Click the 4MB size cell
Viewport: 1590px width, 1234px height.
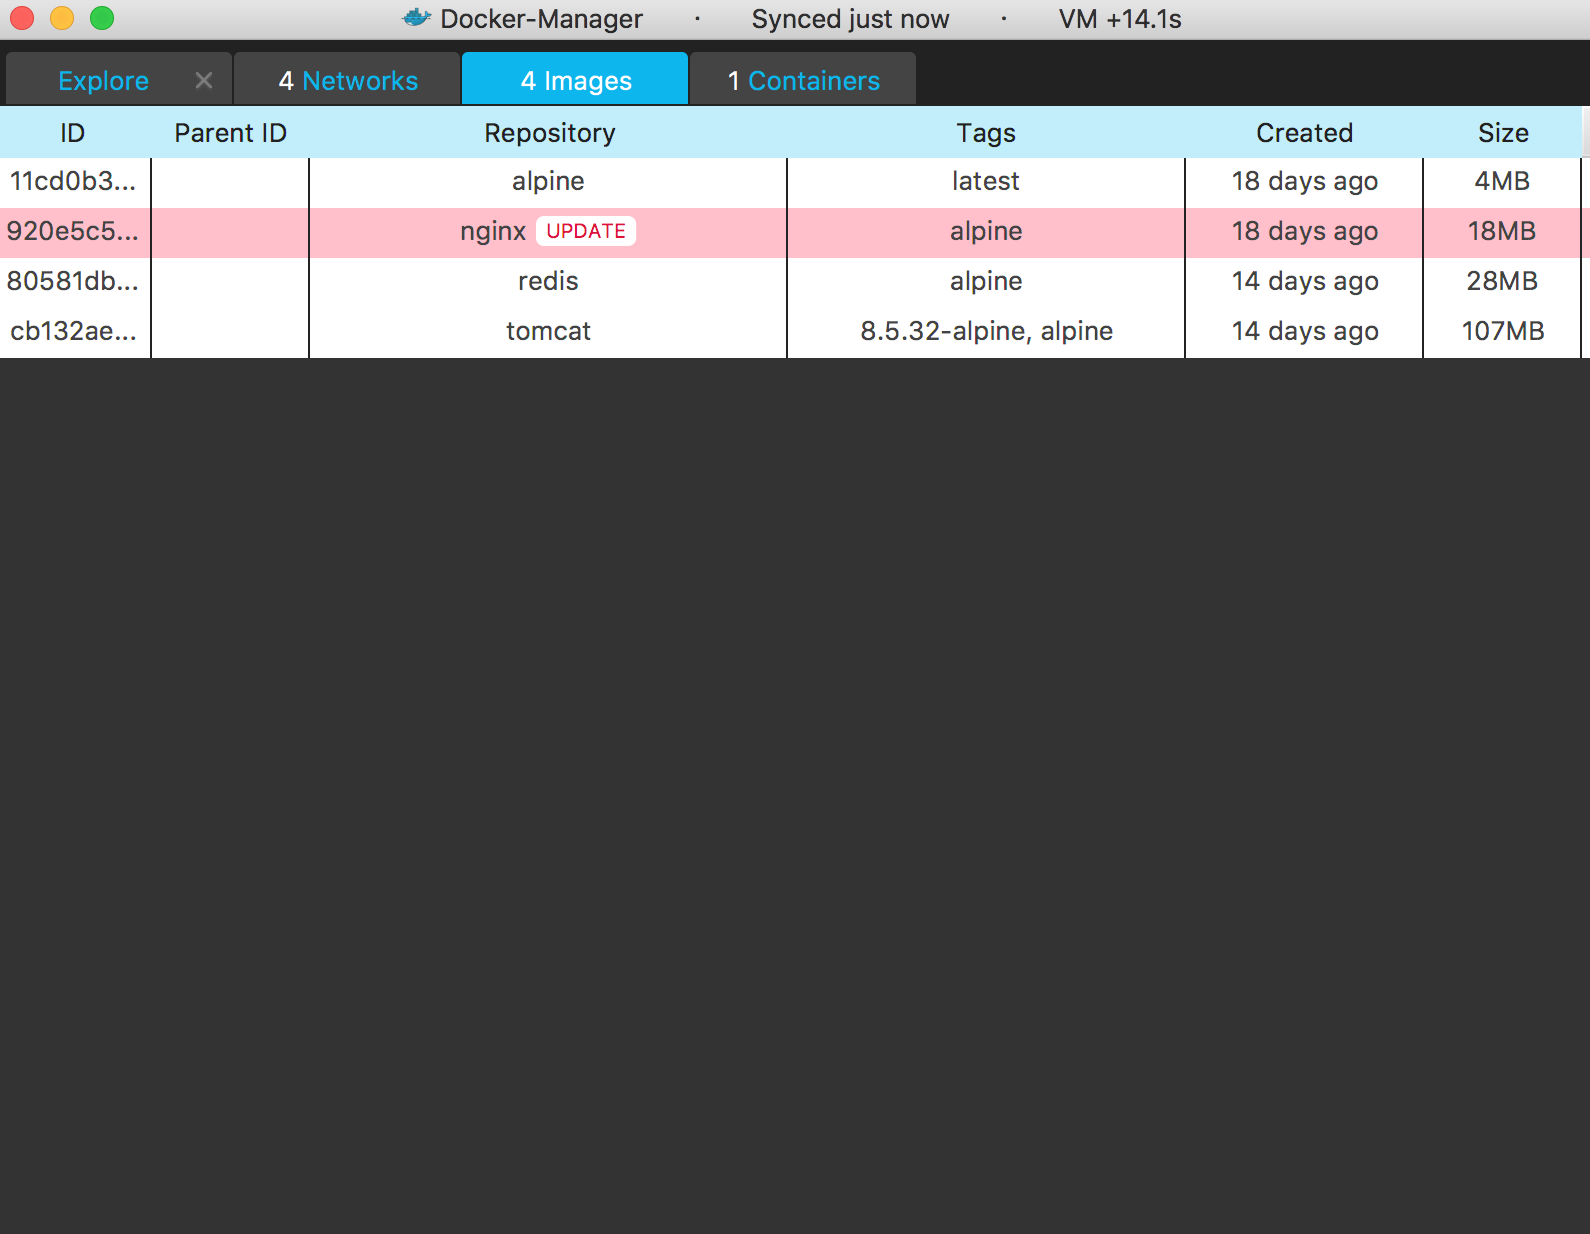tap(1502, 181)
